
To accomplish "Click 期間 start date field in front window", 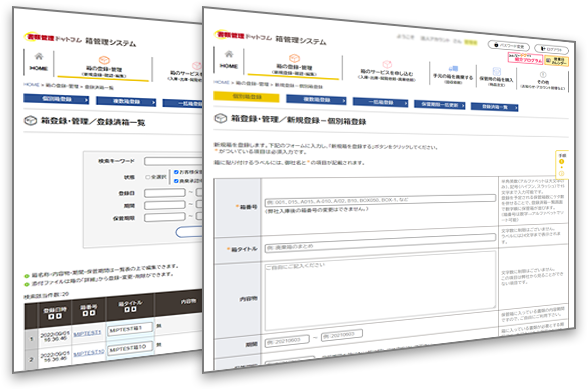I will 287,340.
